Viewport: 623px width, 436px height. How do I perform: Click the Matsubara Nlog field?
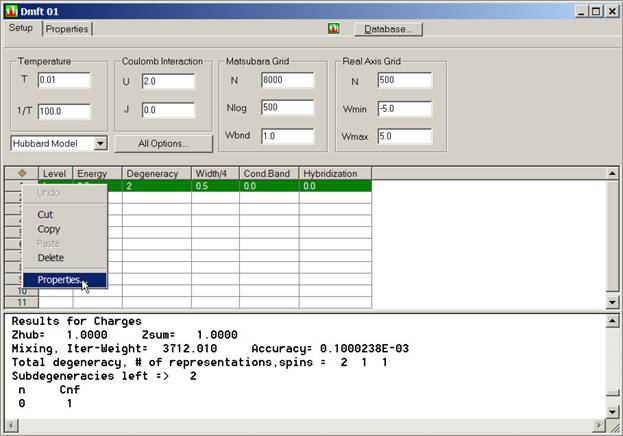[283, 107]
